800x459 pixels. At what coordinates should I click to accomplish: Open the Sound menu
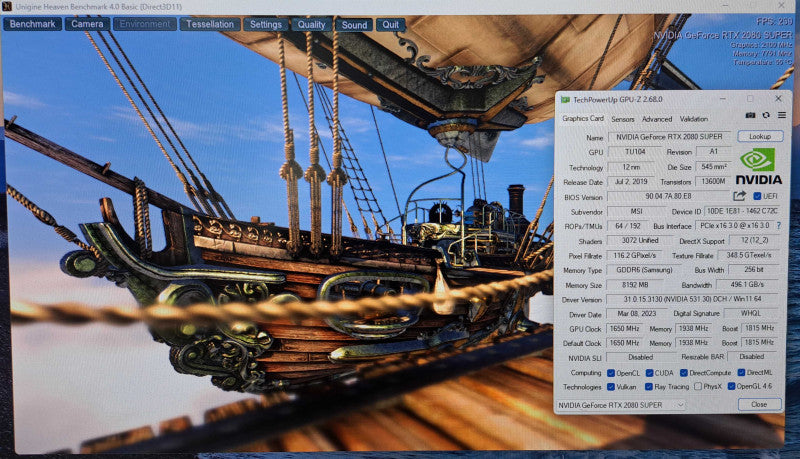point(354,24)
